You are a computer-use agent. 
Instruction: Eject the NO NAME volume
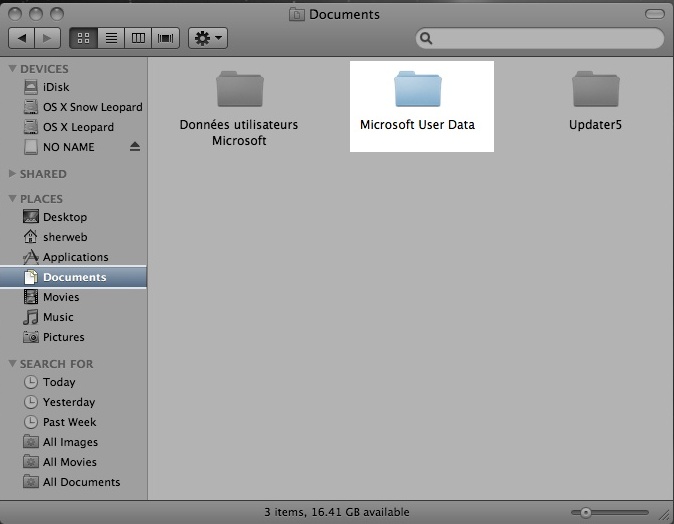click(135, 147)
